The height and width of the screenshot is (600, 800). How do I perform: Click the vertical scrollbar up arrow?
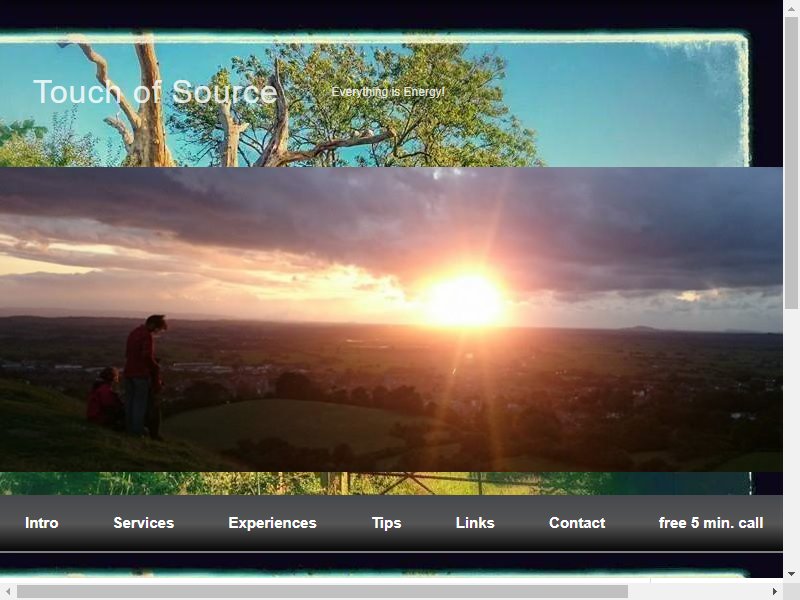coord(791,8)
